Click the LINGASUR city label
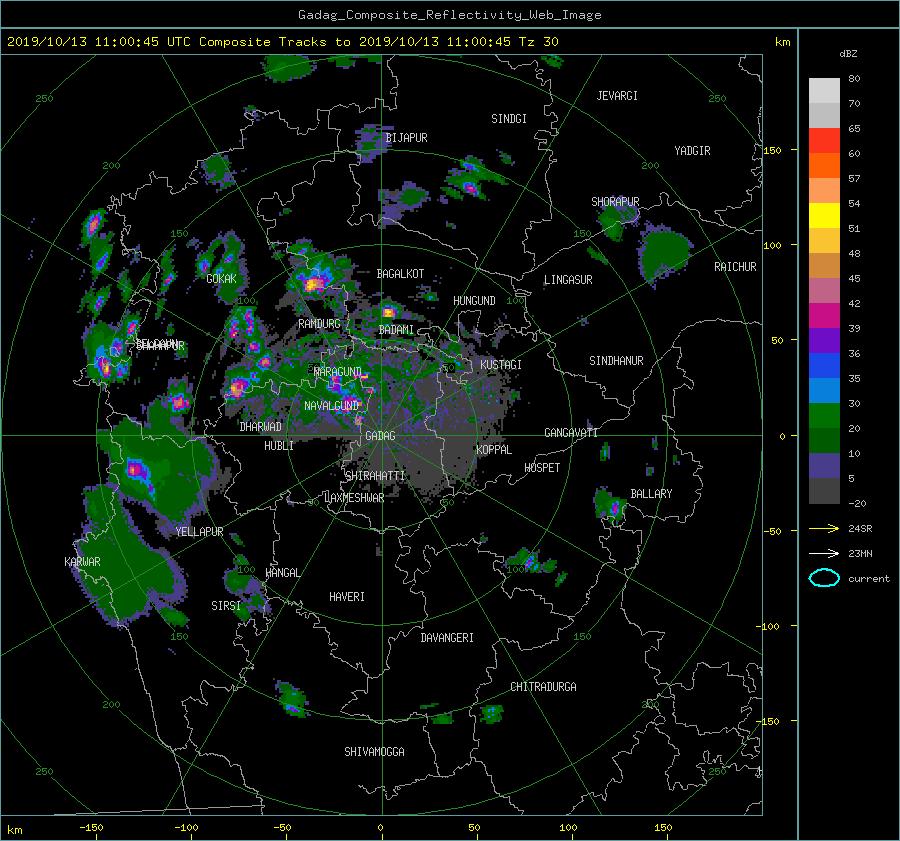Image resolution: width=900 pixels, height=841 pixels. [568, 280]
